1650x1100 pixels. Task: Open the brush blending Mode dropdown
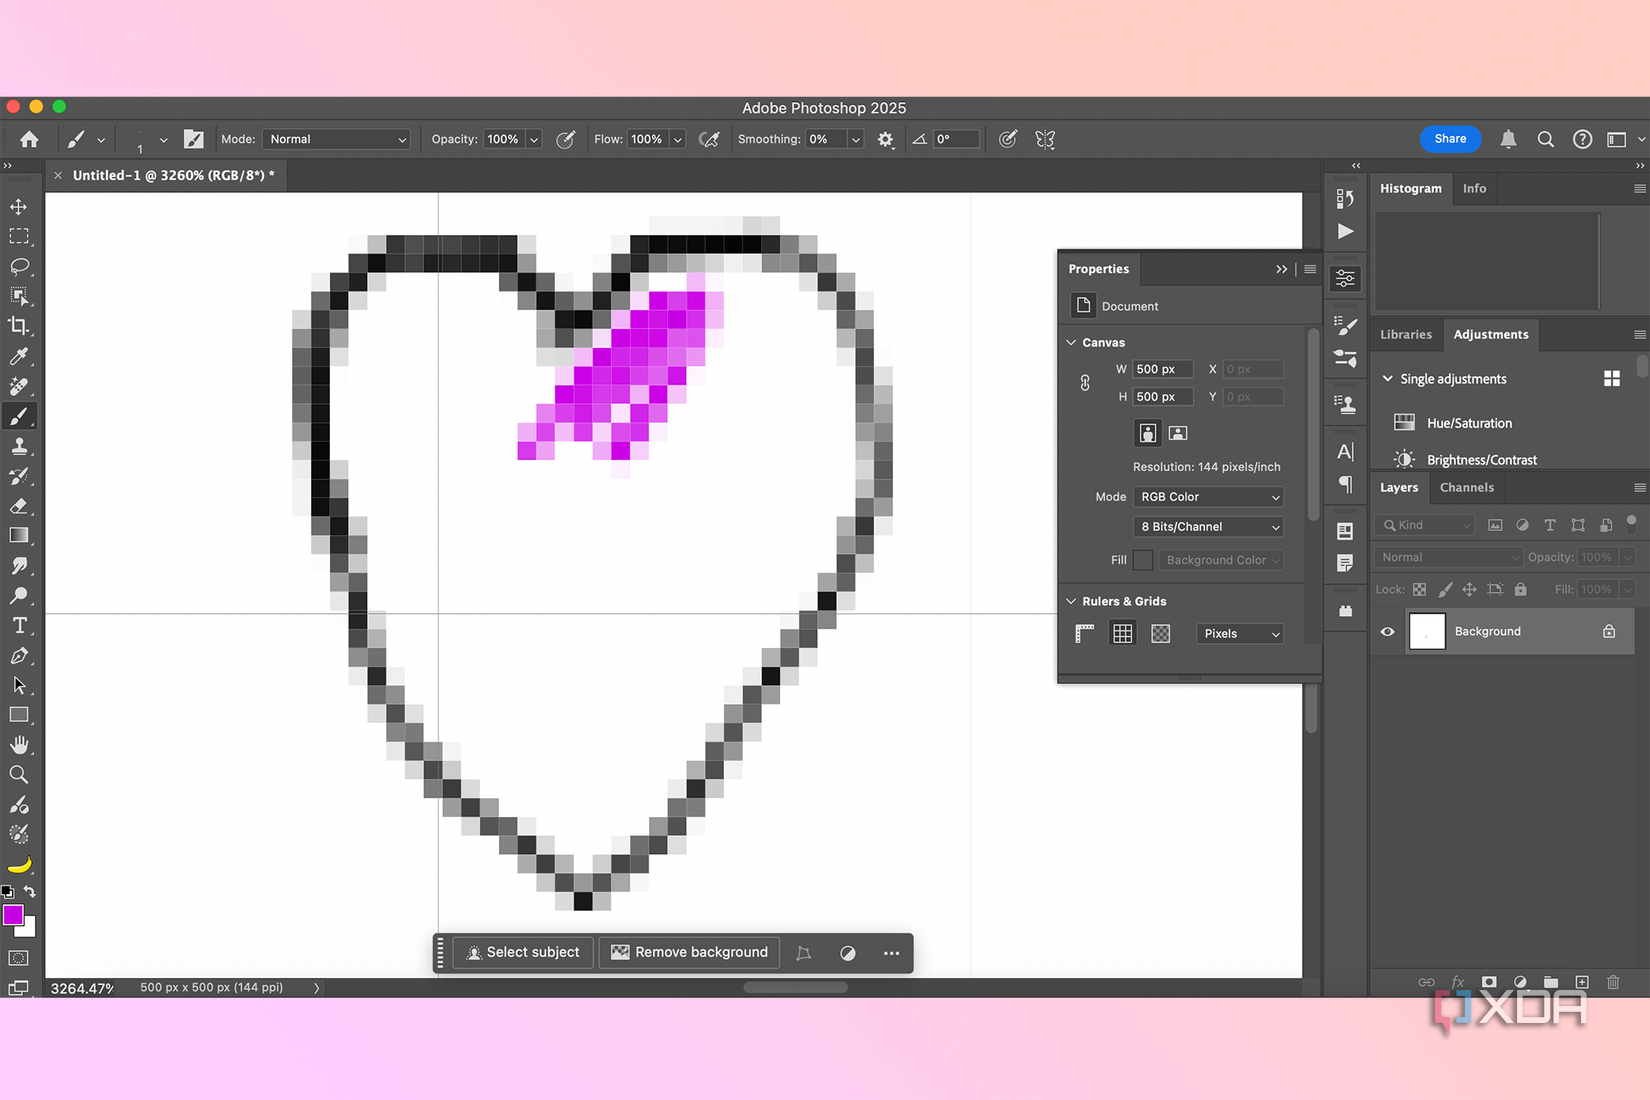coord(336,139)
